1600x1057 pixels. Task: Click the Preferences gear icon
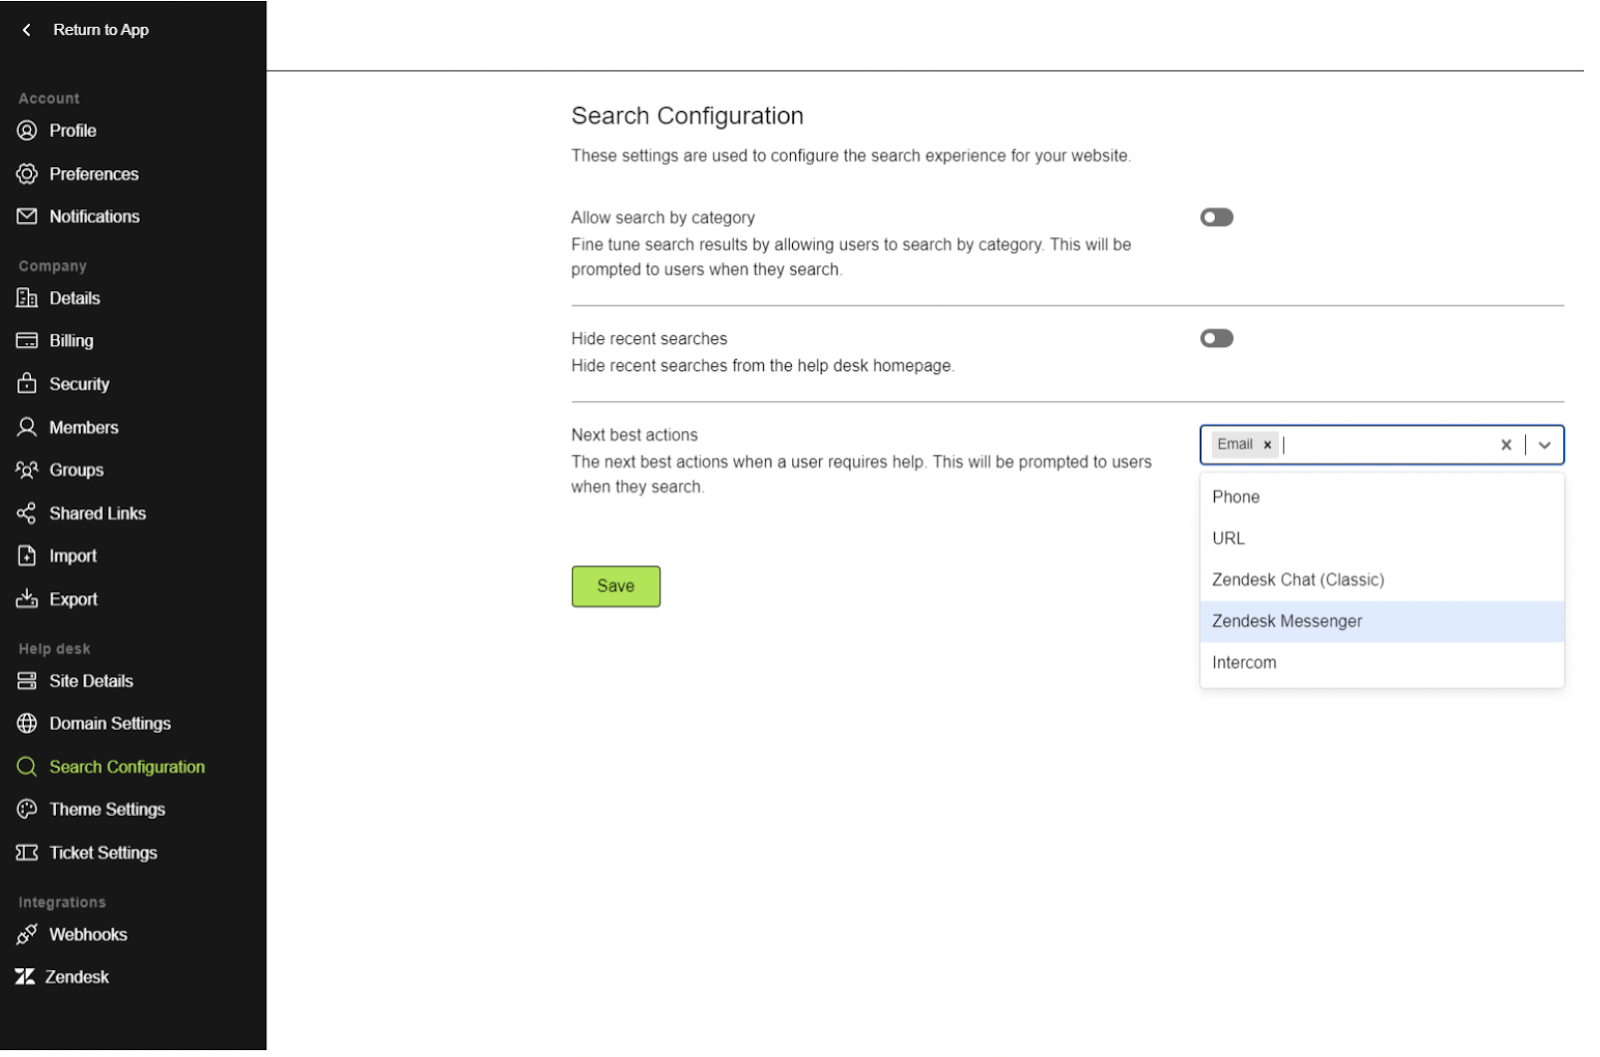pos(27,174)
